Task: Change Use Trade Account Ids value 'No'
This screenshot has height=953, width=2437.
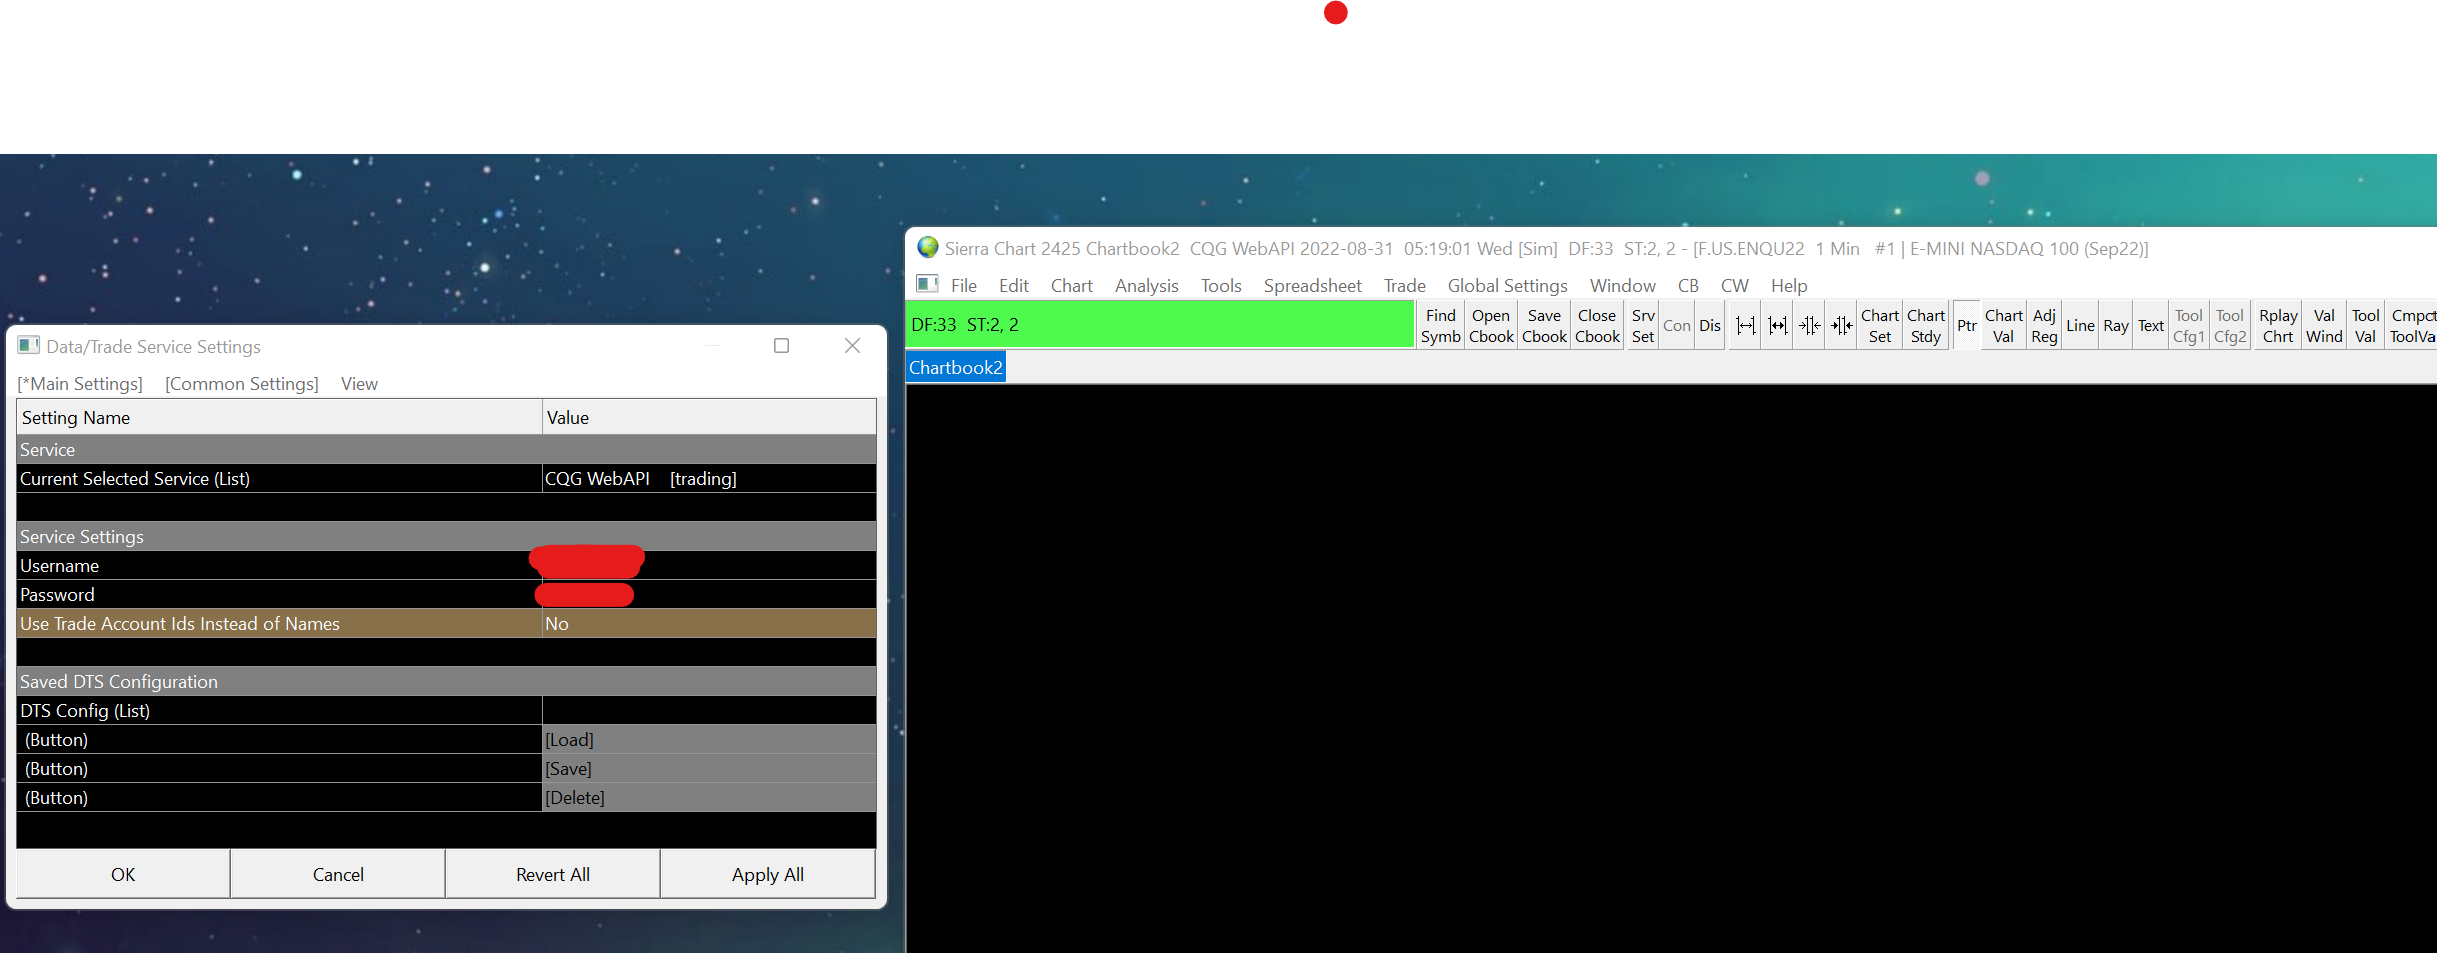Action: pyautogui.click(x=709, y=623)
